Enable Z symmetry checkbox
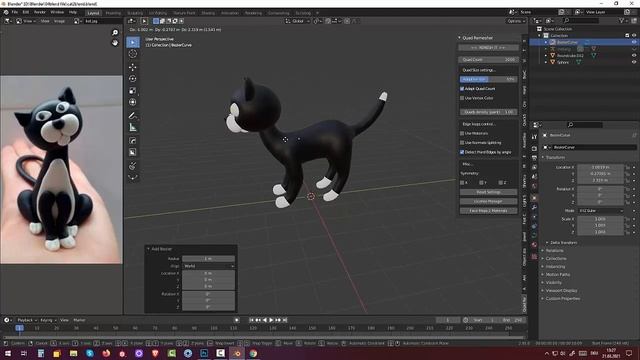This screenshot has width=640, height=360. pyautogui.click(x=500, y=182)
